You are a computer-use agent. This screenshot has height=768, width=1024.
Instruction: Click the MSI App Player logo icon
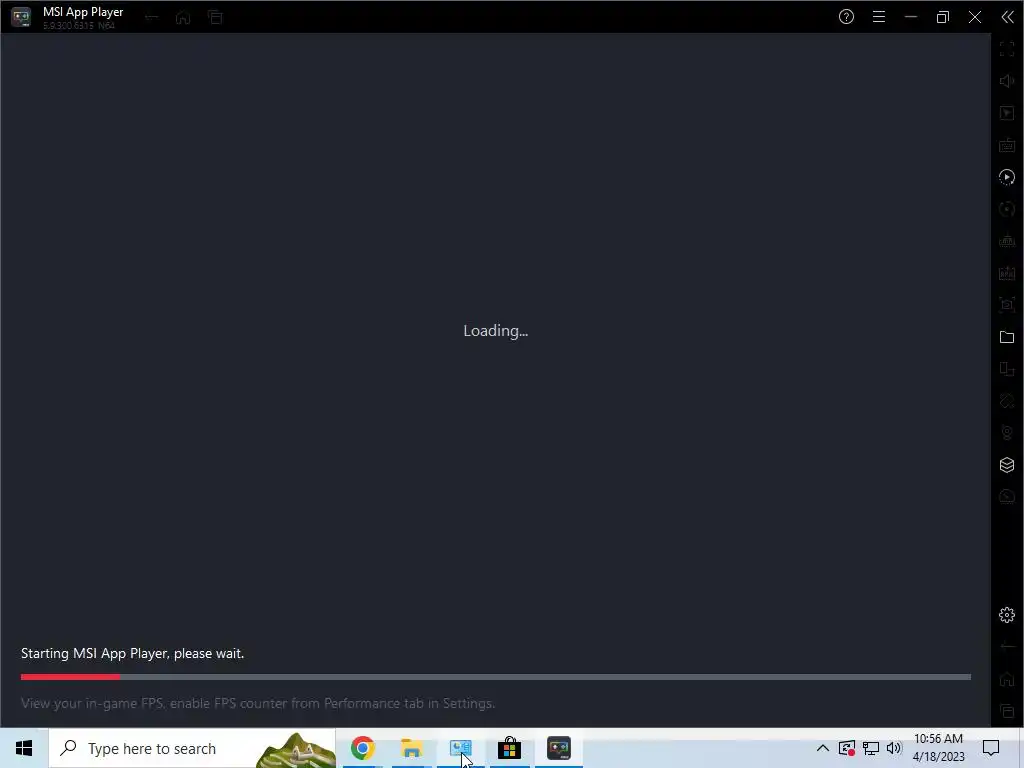[21, 17]
